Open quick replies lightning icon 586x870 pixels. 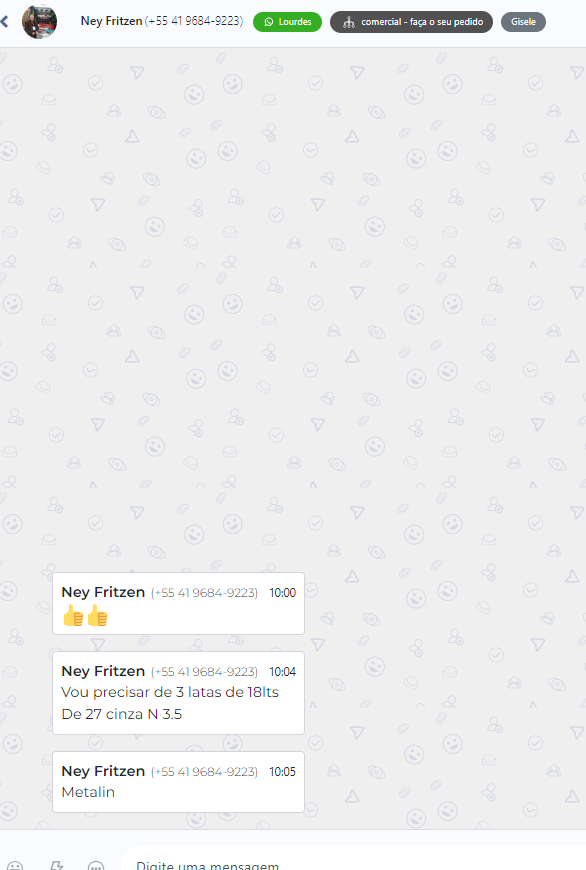click(56, 866)
